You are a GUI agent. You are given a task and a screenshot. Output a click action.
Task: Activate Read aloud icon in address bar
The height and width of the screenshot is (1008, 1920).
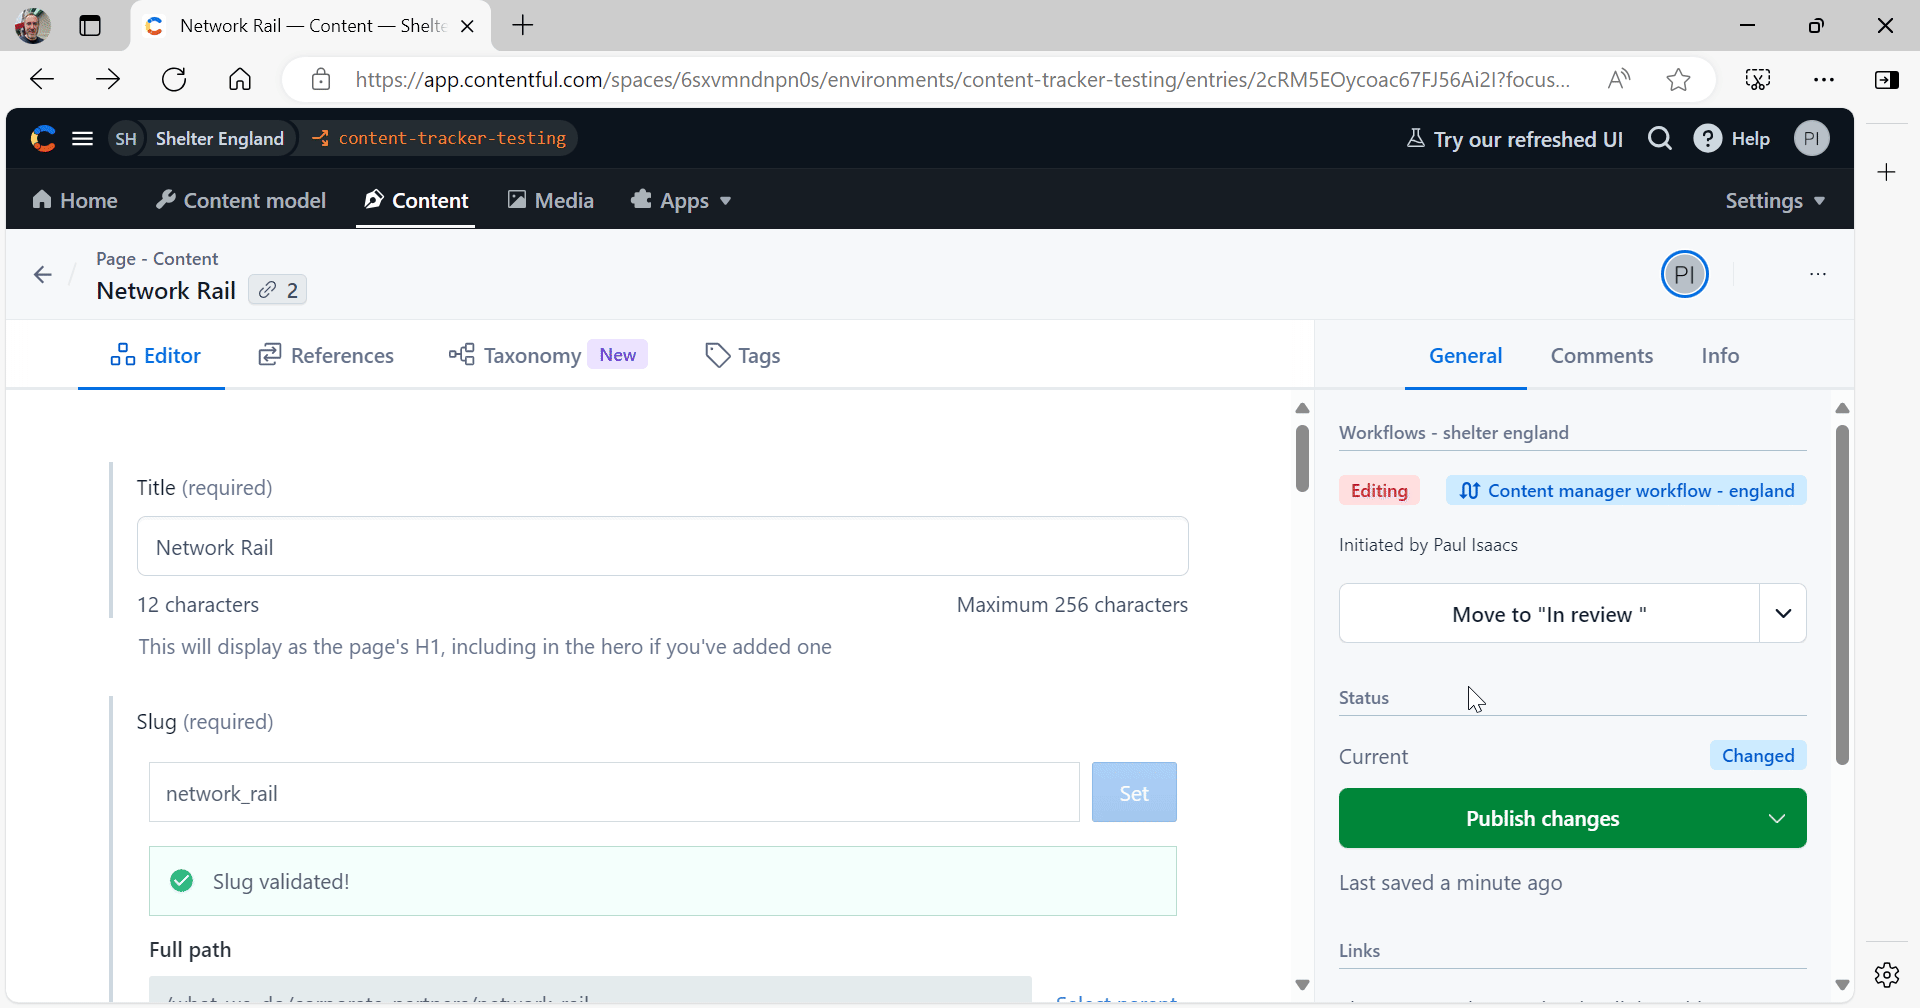pos(1618,79)
